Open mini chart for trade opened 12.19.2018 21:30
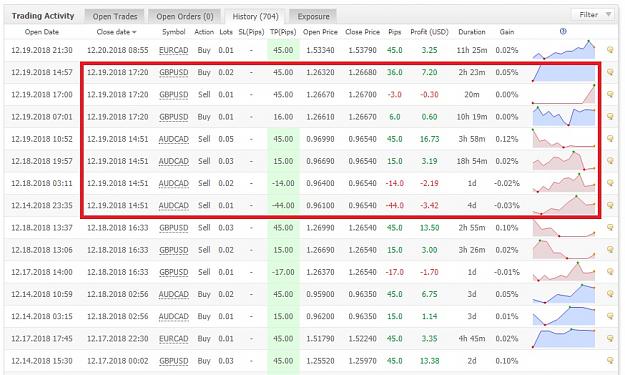625x375 pixels. click(564, 50)
